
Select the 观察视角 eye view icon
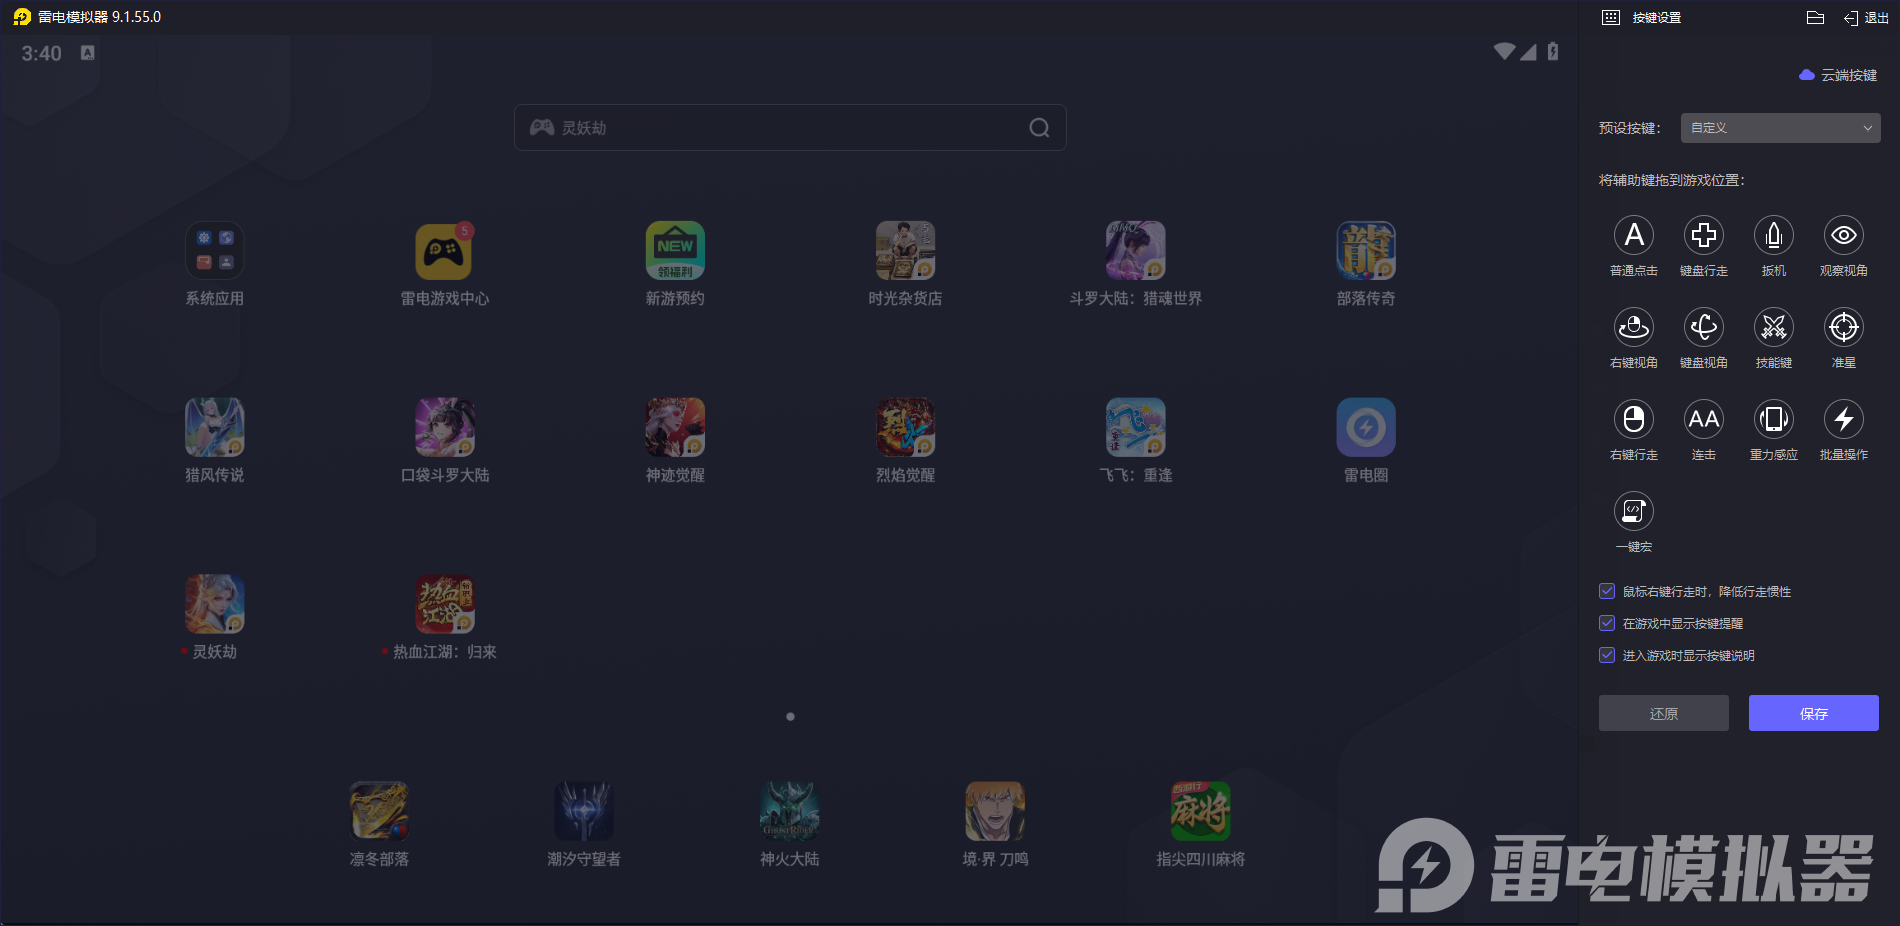[1844, 235]
